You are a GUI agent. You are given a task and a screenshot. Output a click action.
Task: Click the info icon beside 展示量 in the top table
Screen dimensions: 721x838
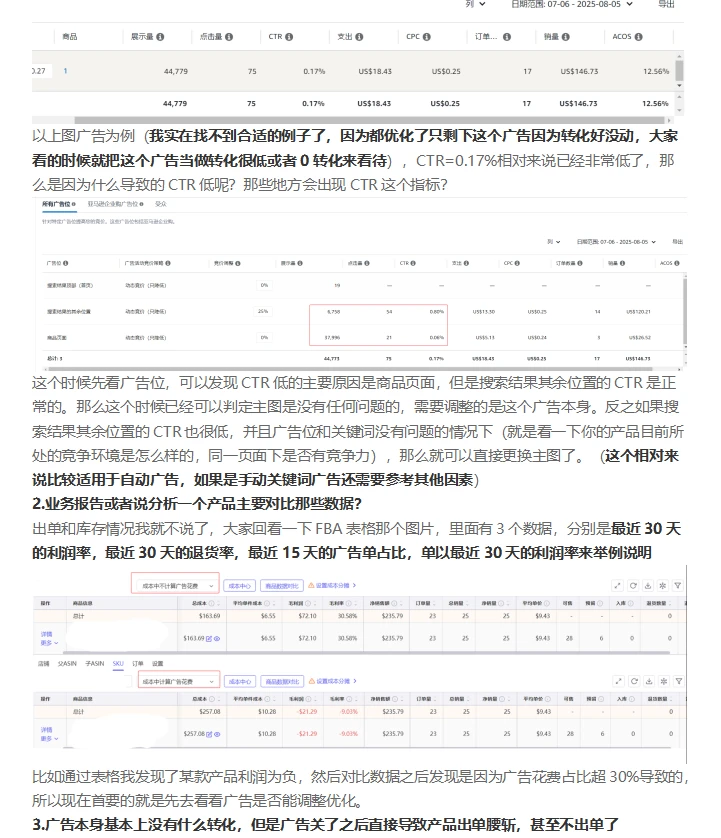point(160,37)
